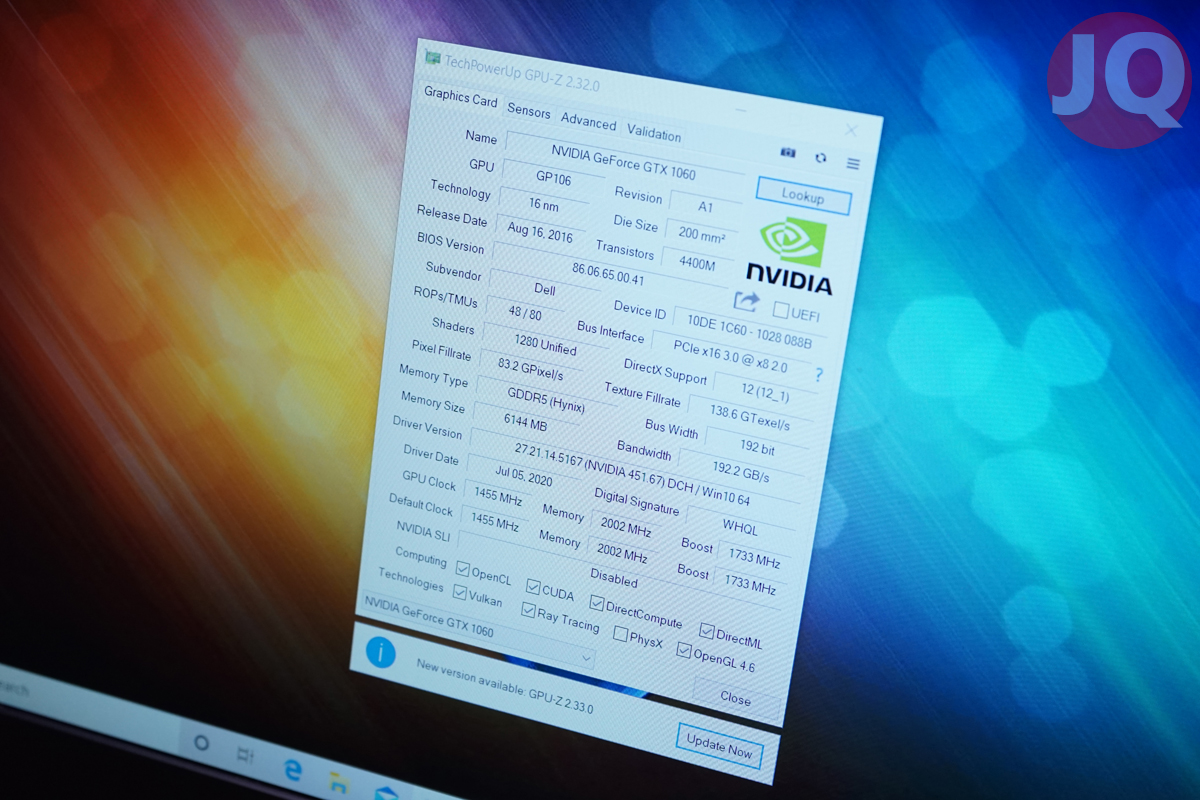Click the Technology value 16 nm
The width and height of the screenshot is (1200, 800).
[543, 204]
